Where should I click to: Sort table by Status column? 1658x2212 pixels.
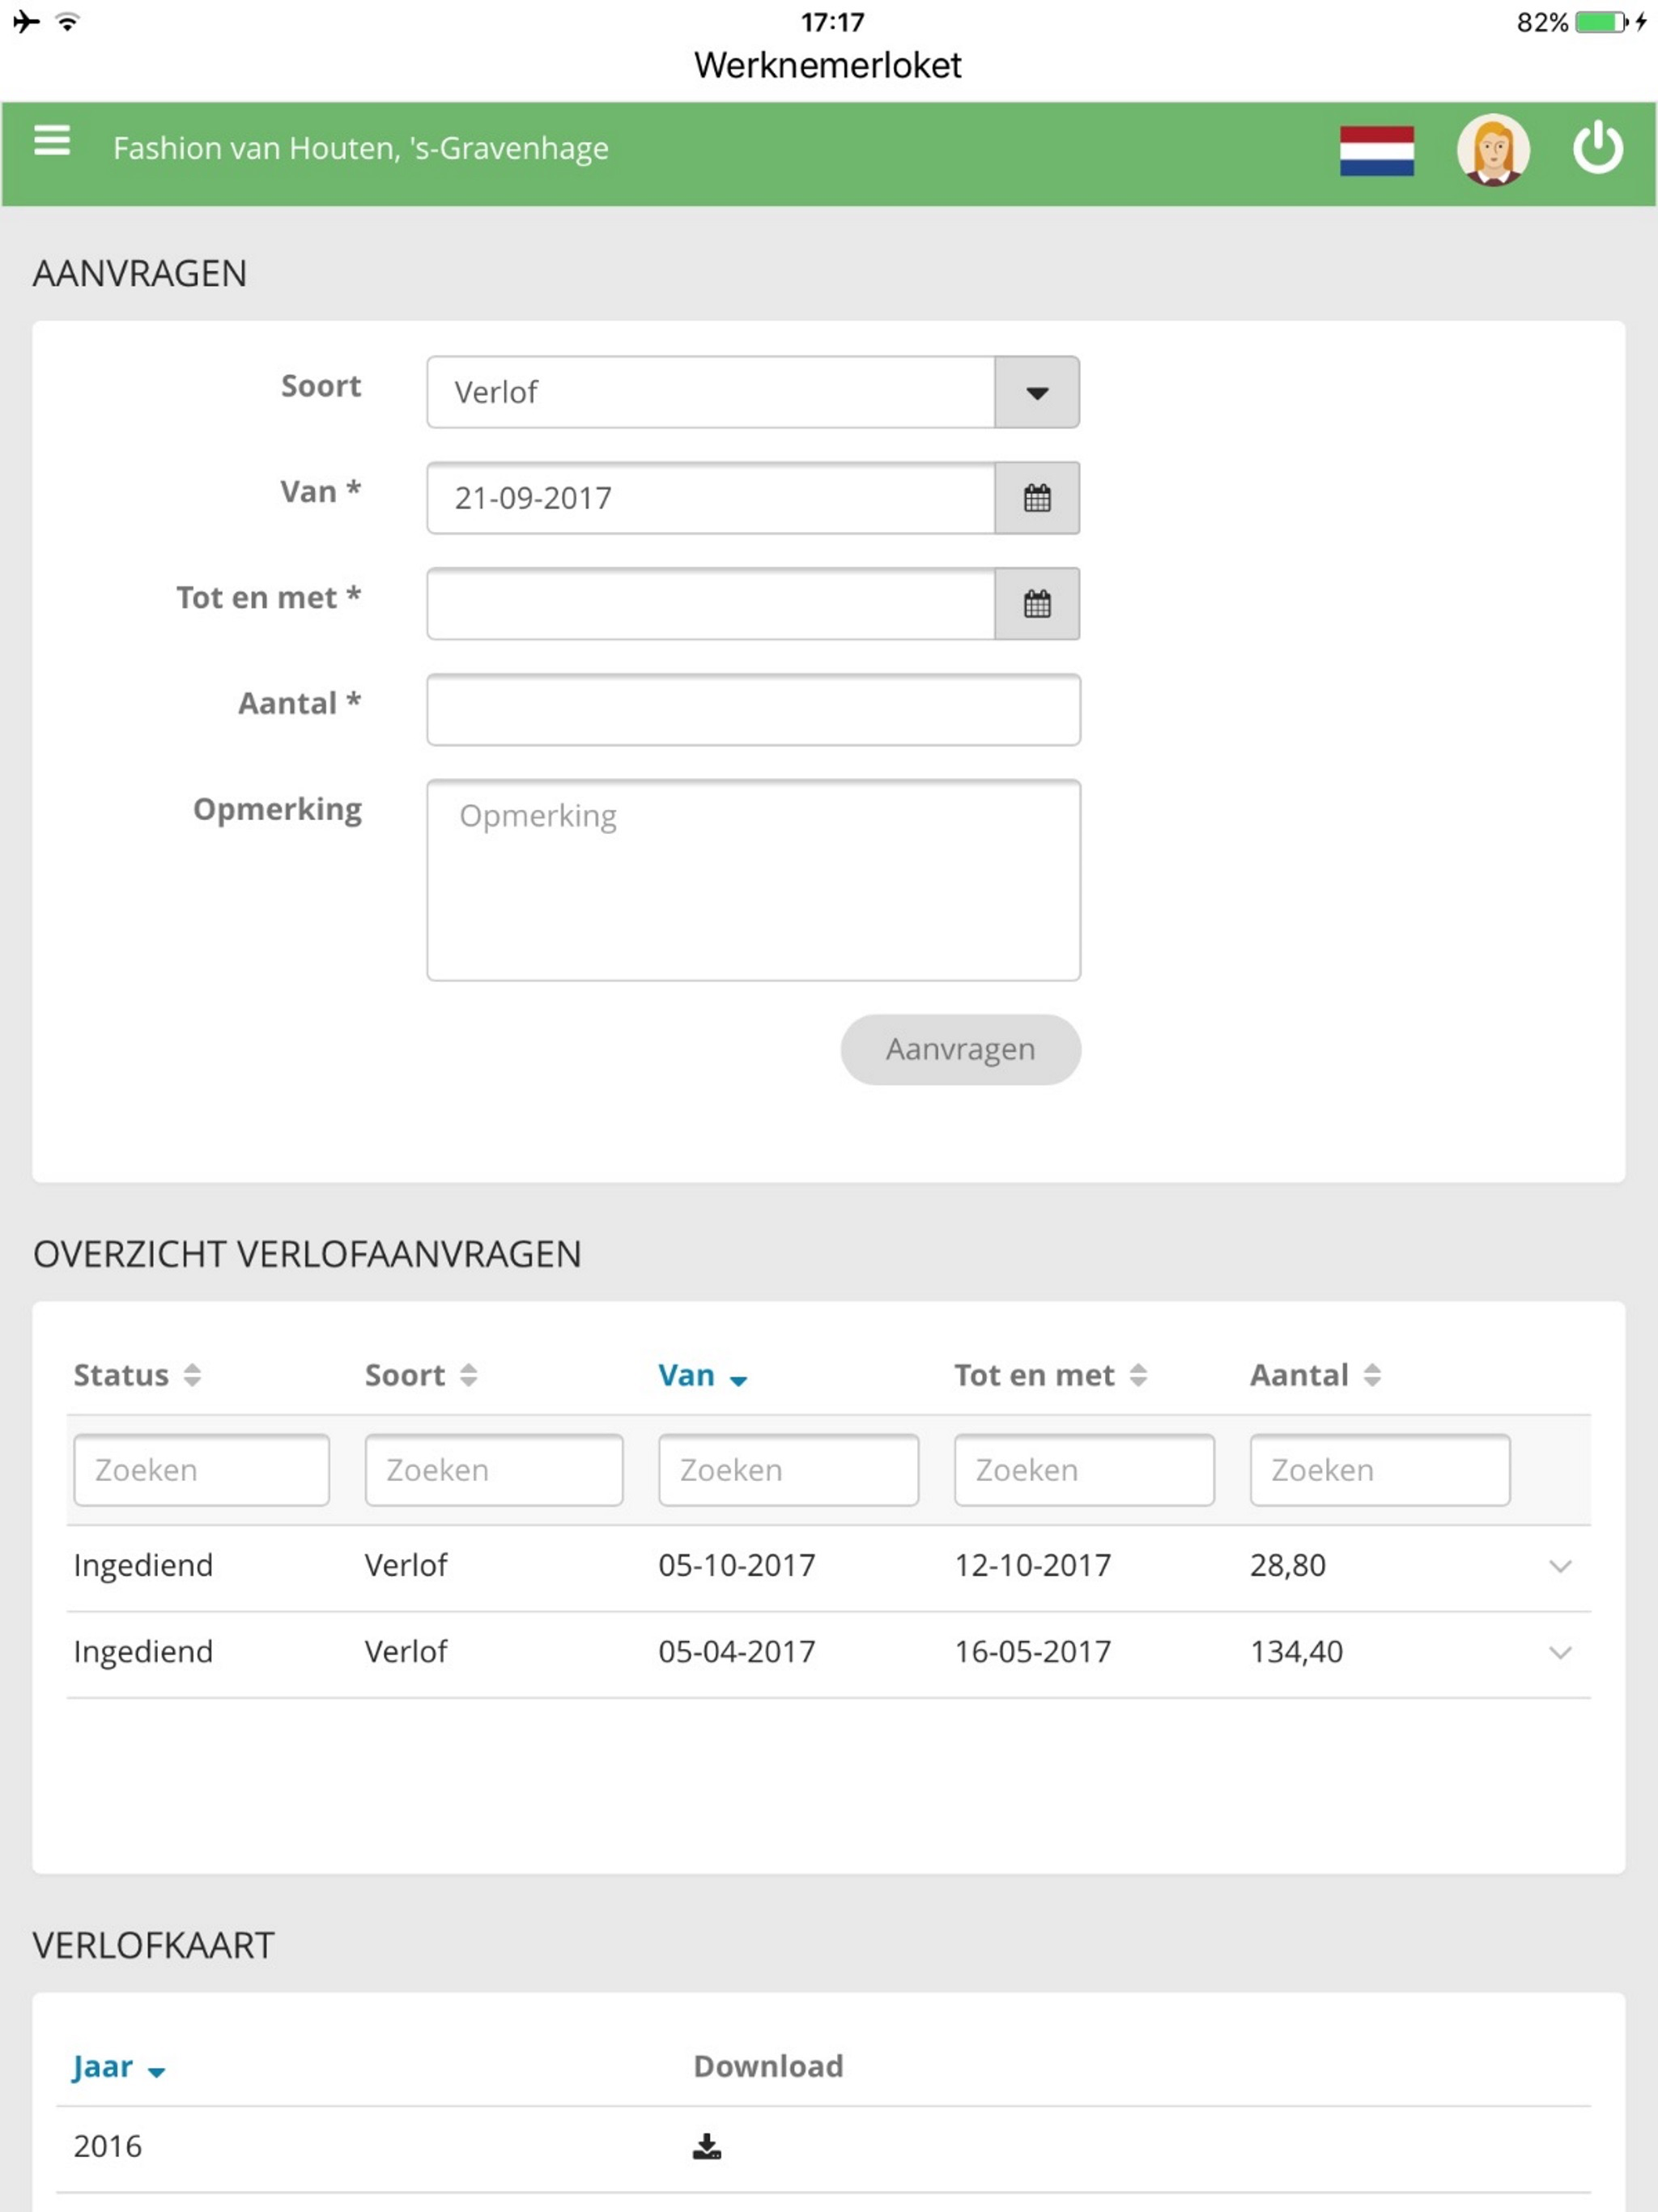(x=137, y=1375)
